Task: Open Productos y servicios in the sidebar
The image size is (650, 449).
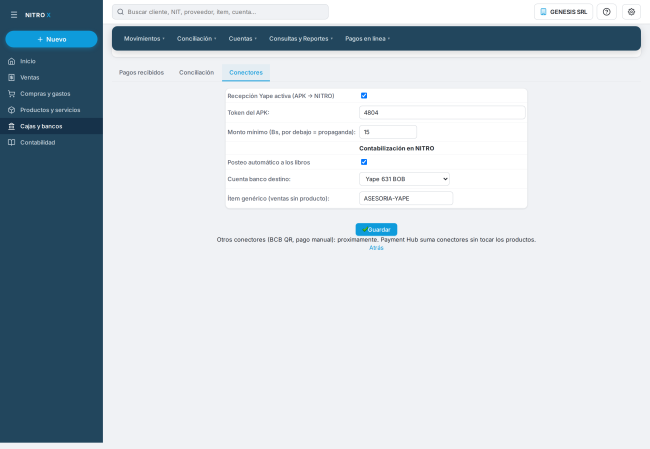Action: coord(51,110)
